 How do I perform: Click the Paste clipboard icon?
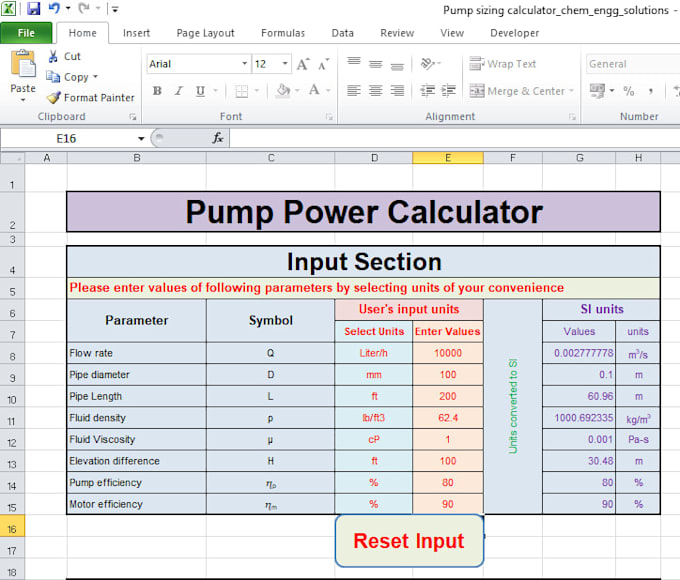click(23, 63)
